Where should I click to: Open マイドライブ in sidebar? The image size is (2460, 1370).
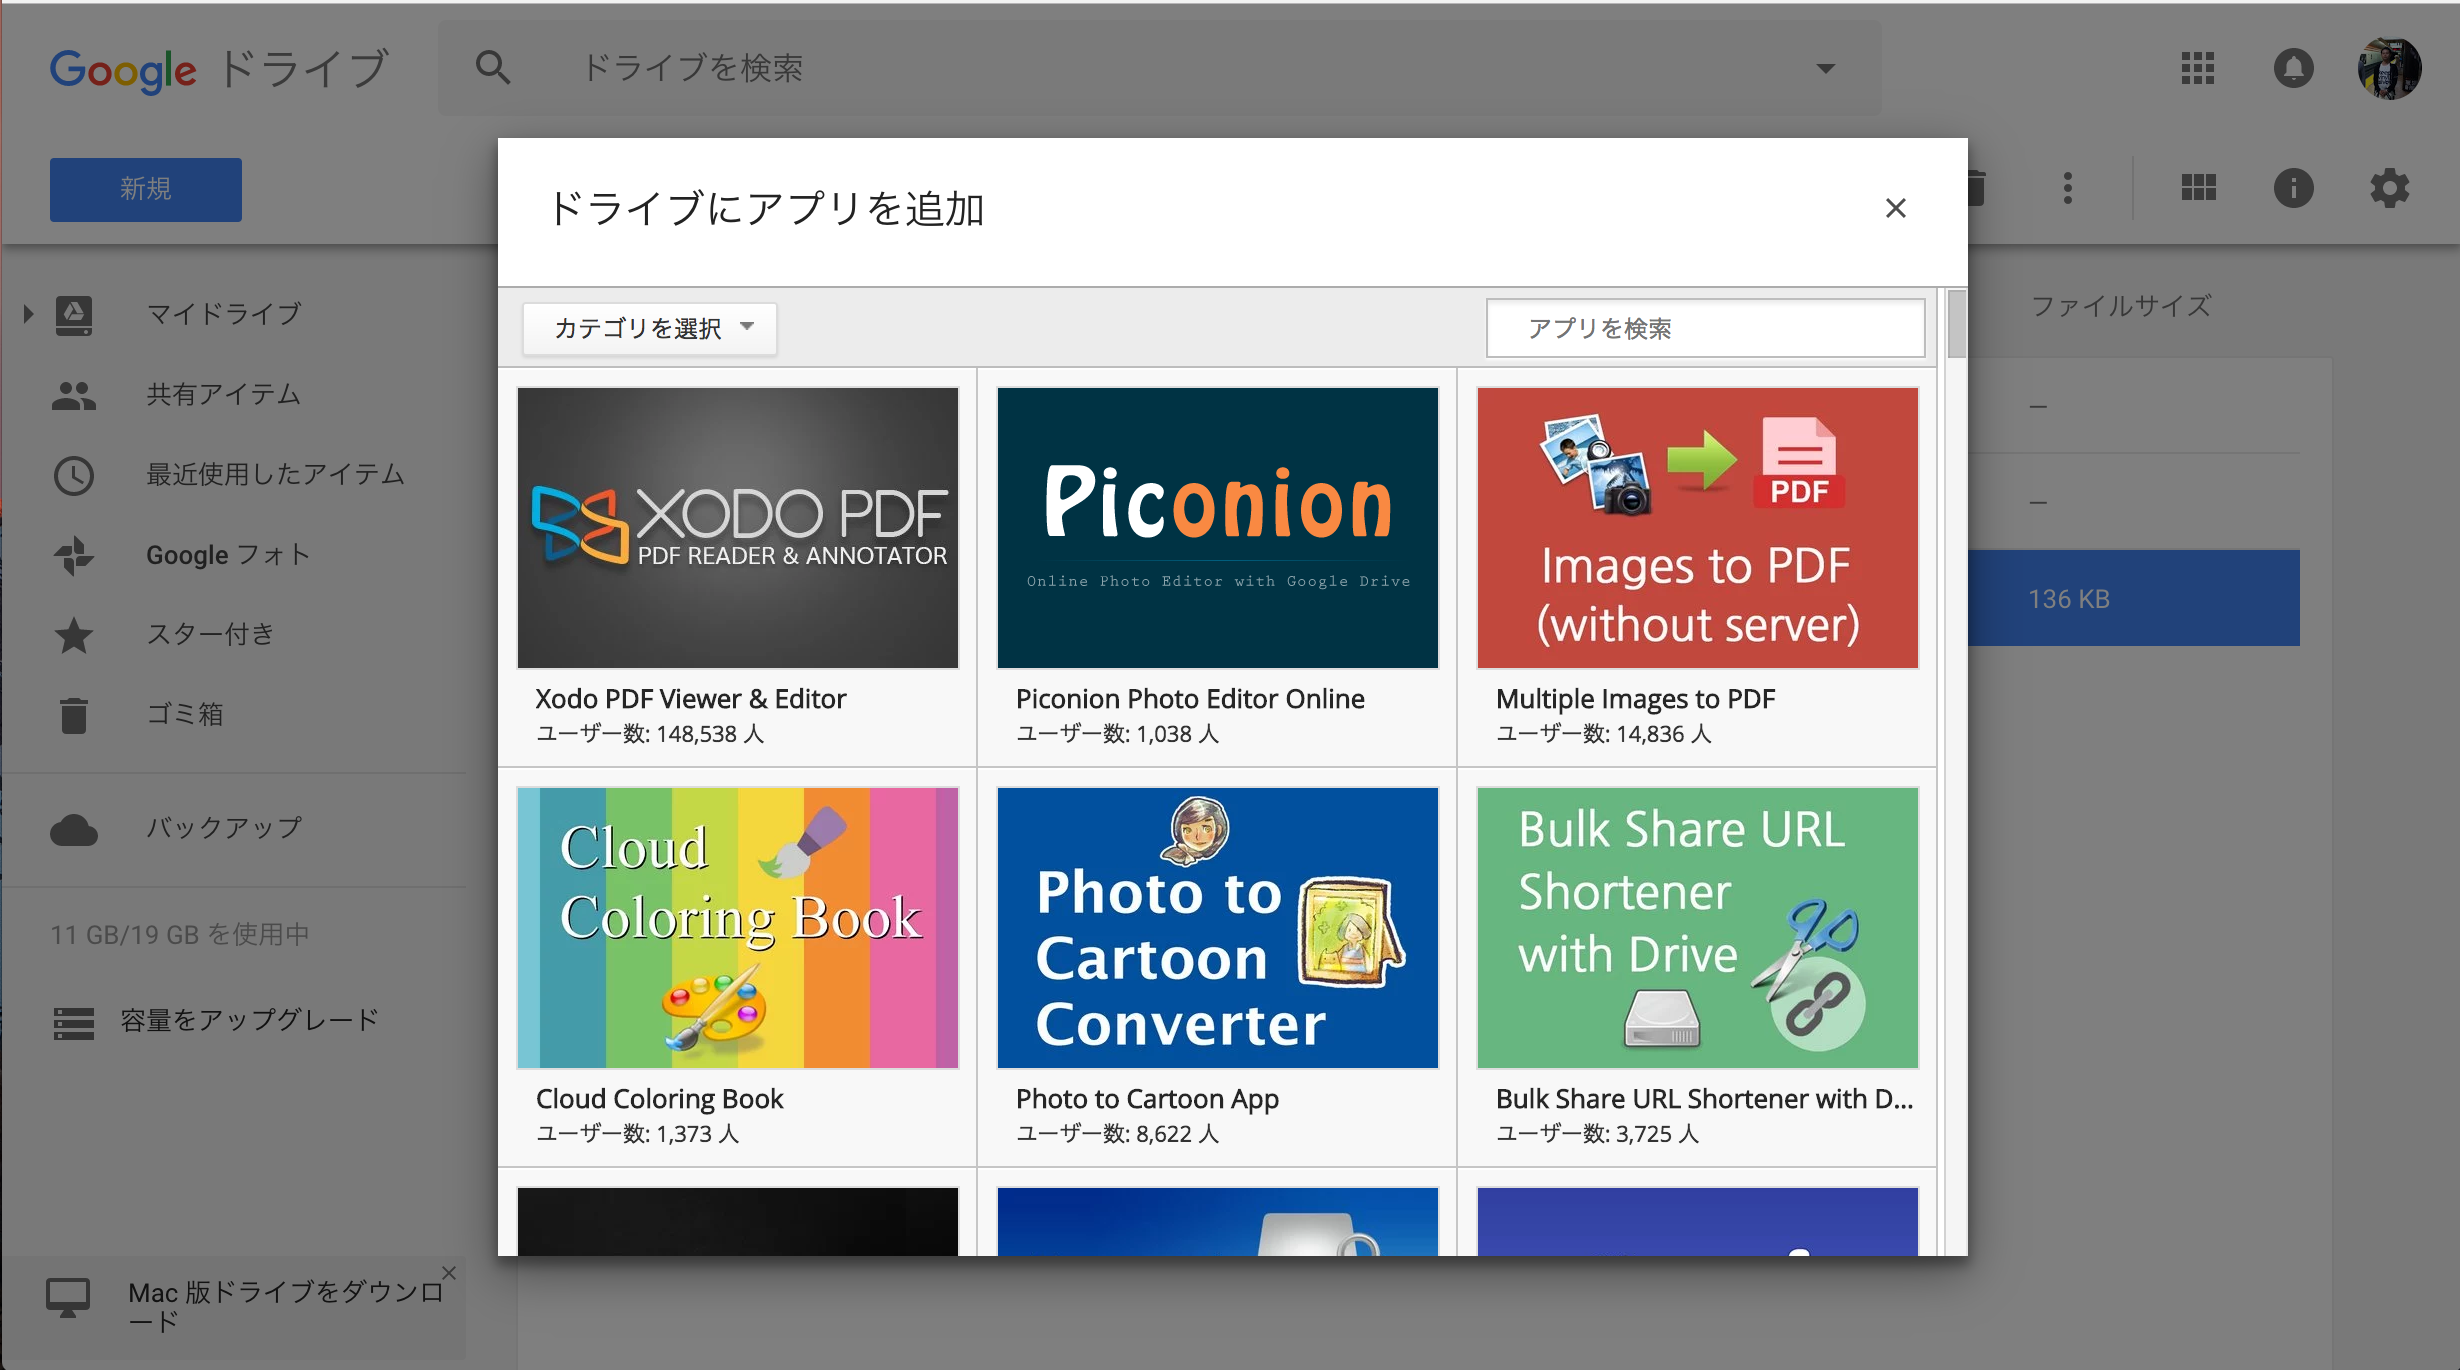(x=224, y=314)
